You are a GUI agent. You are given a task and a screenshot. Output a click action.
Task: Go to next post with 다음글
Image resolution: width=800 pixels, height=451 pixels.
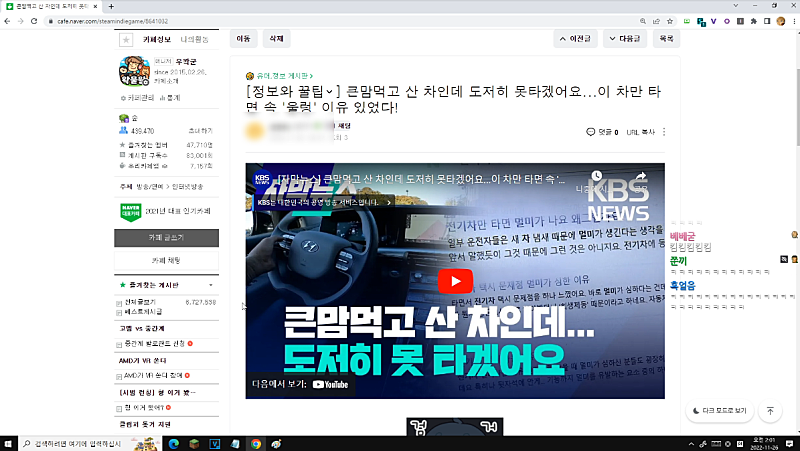click(624, 39)
